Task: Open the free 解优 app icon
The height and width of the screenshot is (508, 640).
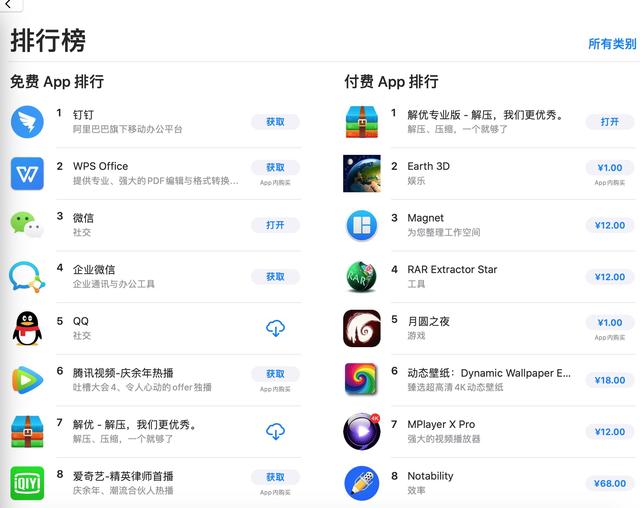Action: [27, 432]
